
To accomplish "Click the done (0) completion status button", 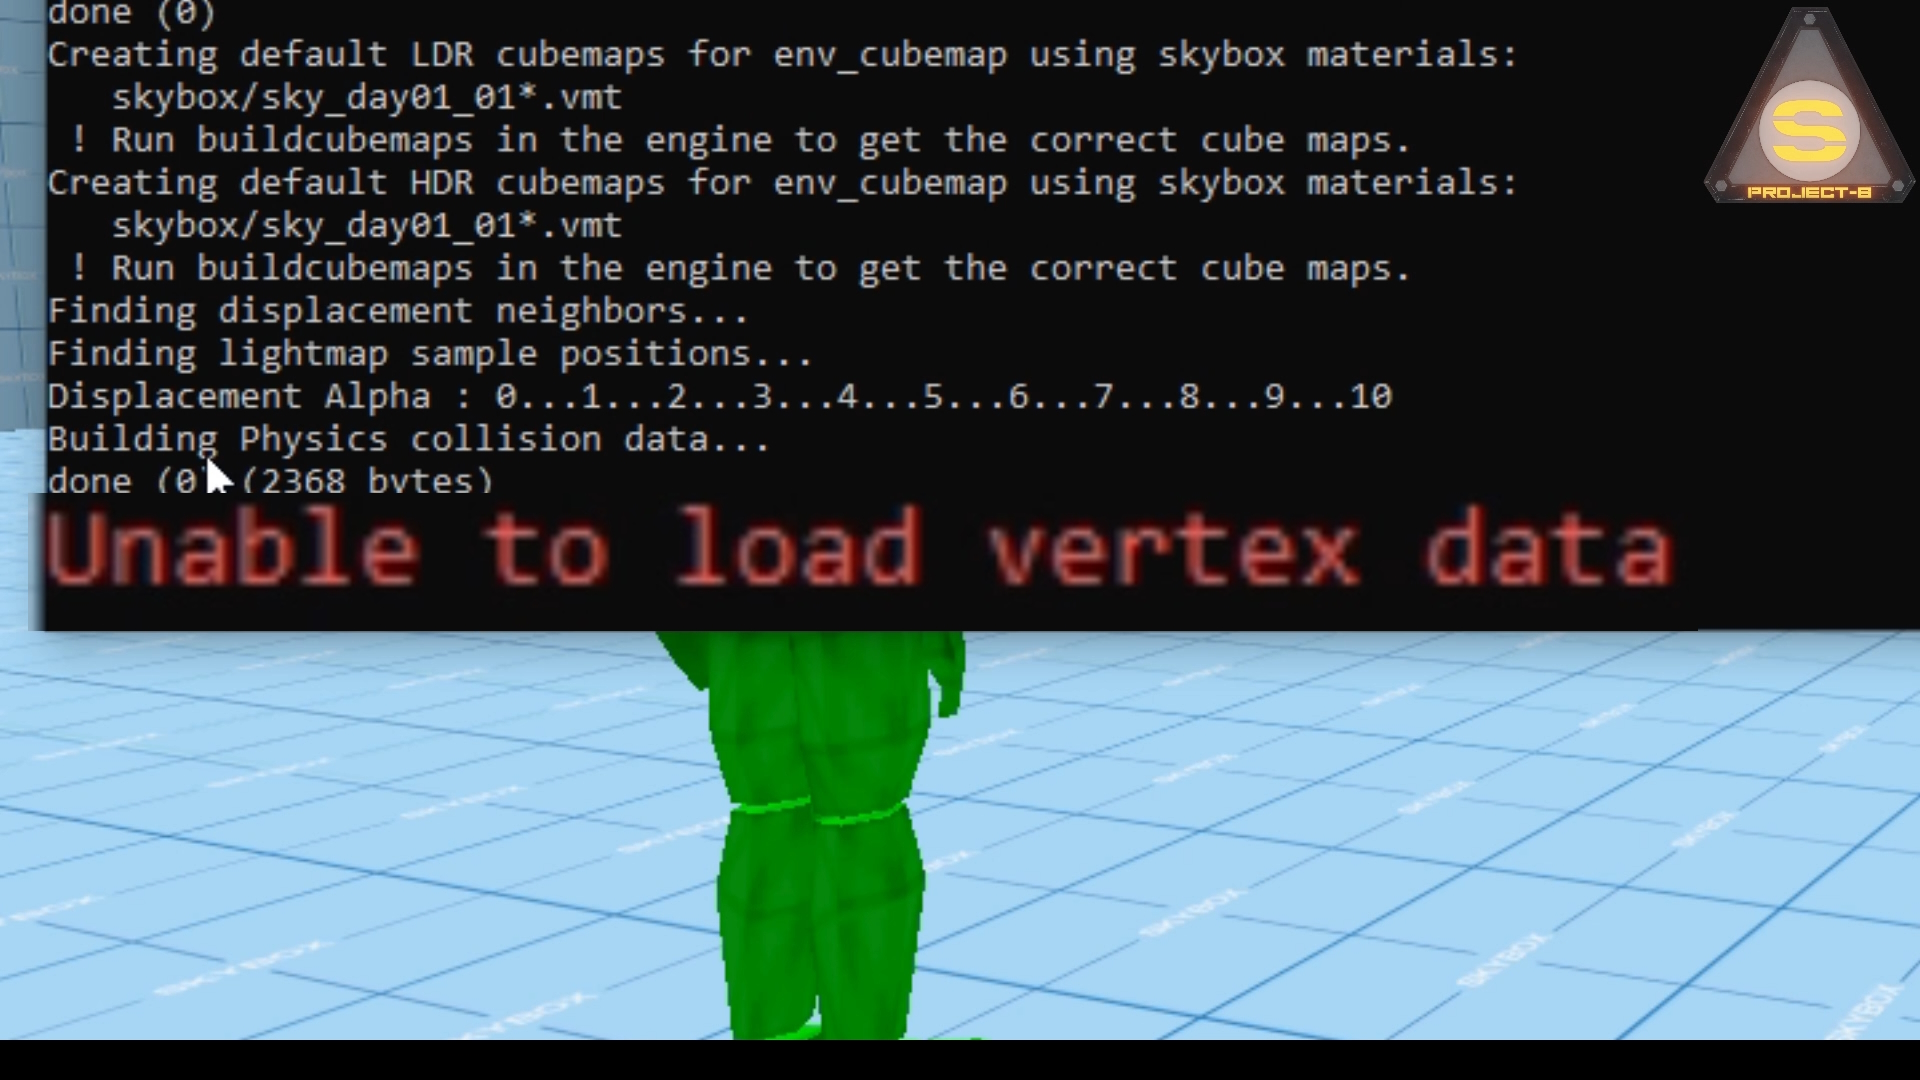I will (132, 13).
